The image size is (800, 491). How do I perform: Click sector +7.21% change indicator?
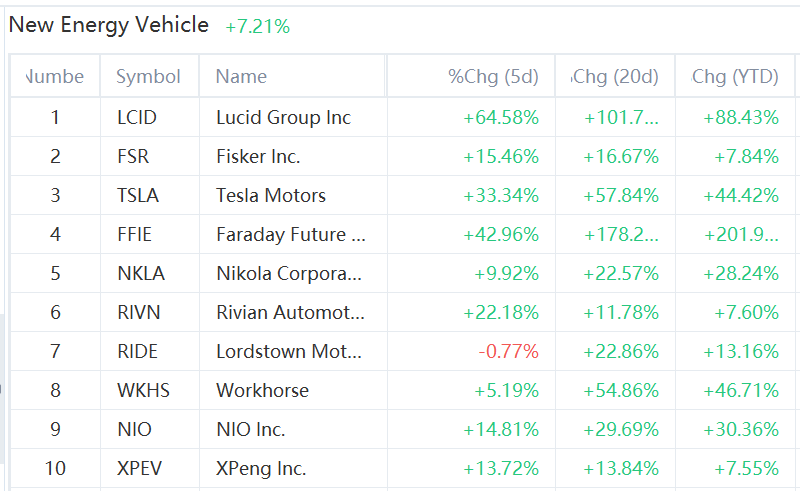257,27
